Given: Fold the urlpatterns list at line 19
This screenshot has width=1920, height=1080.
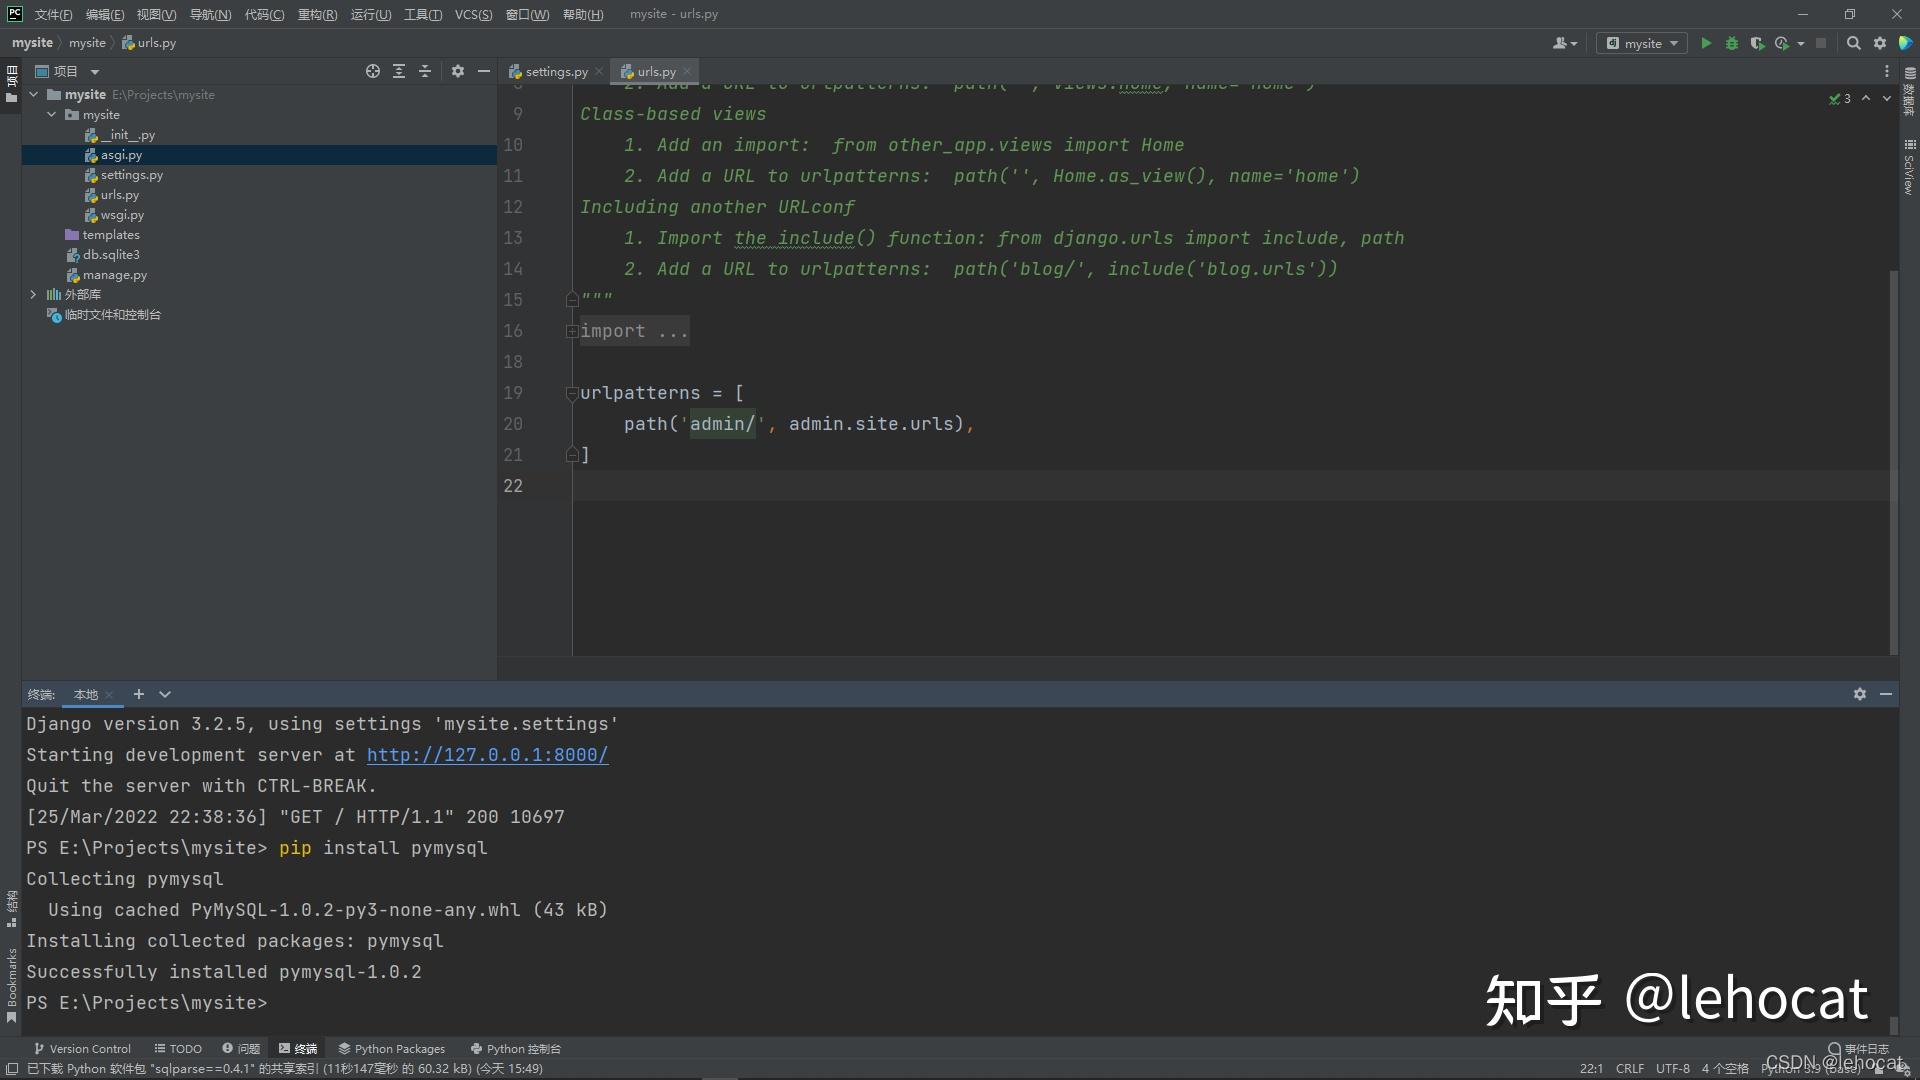Looking at the screenshot, I should click(x=572, y=393).
